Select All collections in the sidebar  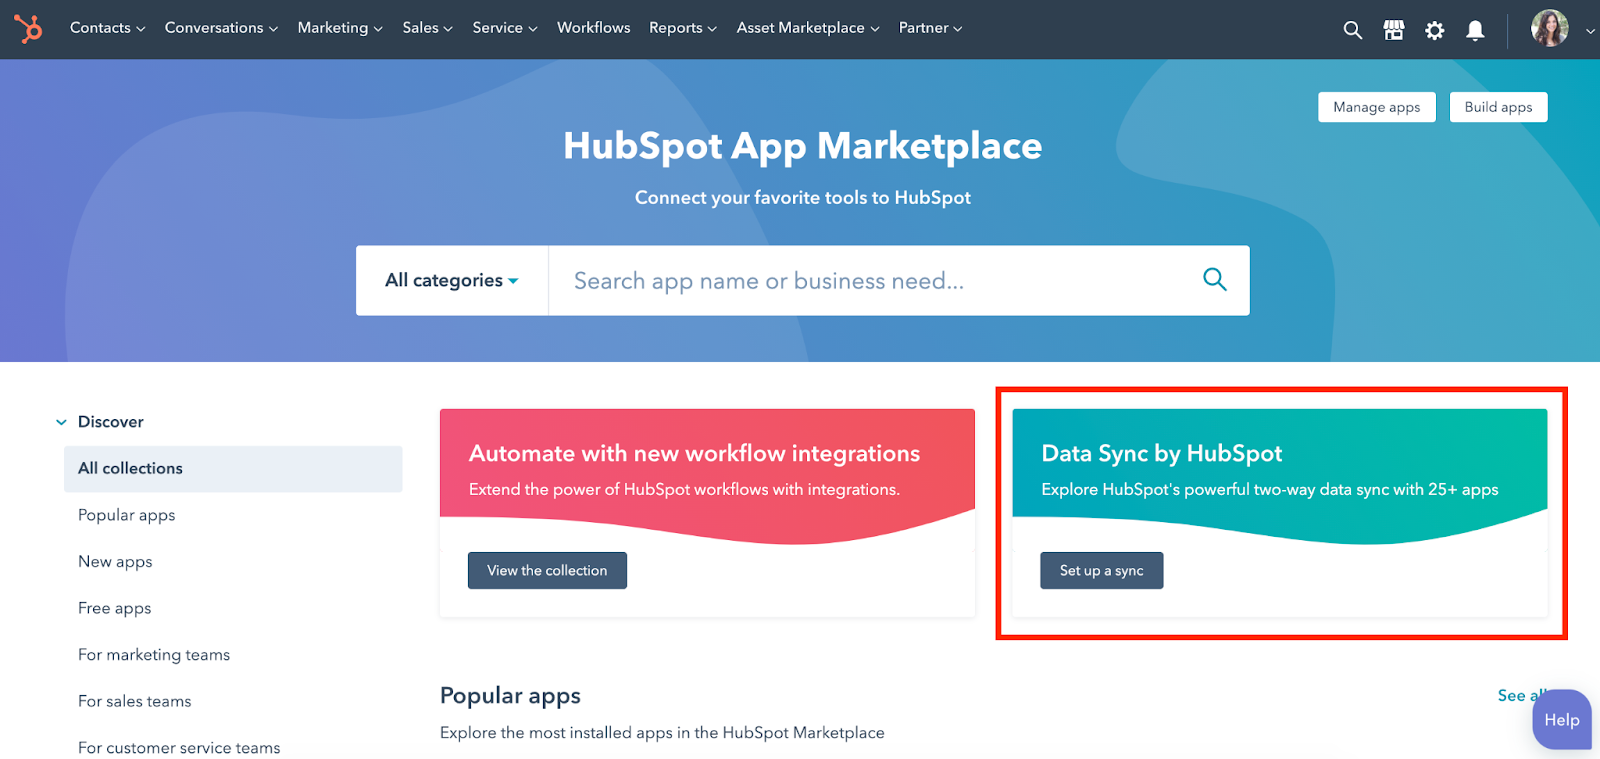tap(233, 469)
